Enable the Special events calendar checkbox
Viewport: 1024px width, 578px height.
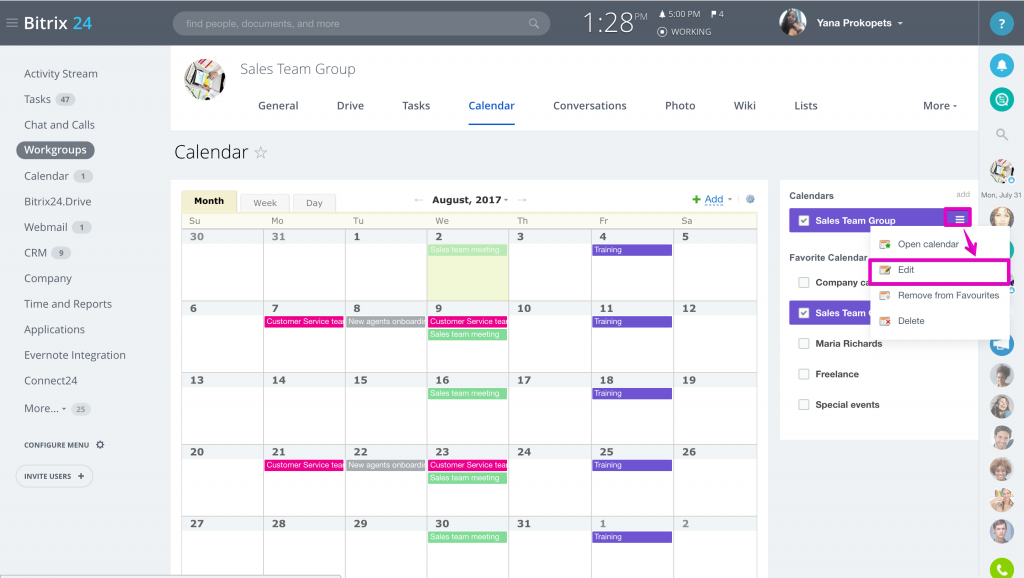coord(804,405)
